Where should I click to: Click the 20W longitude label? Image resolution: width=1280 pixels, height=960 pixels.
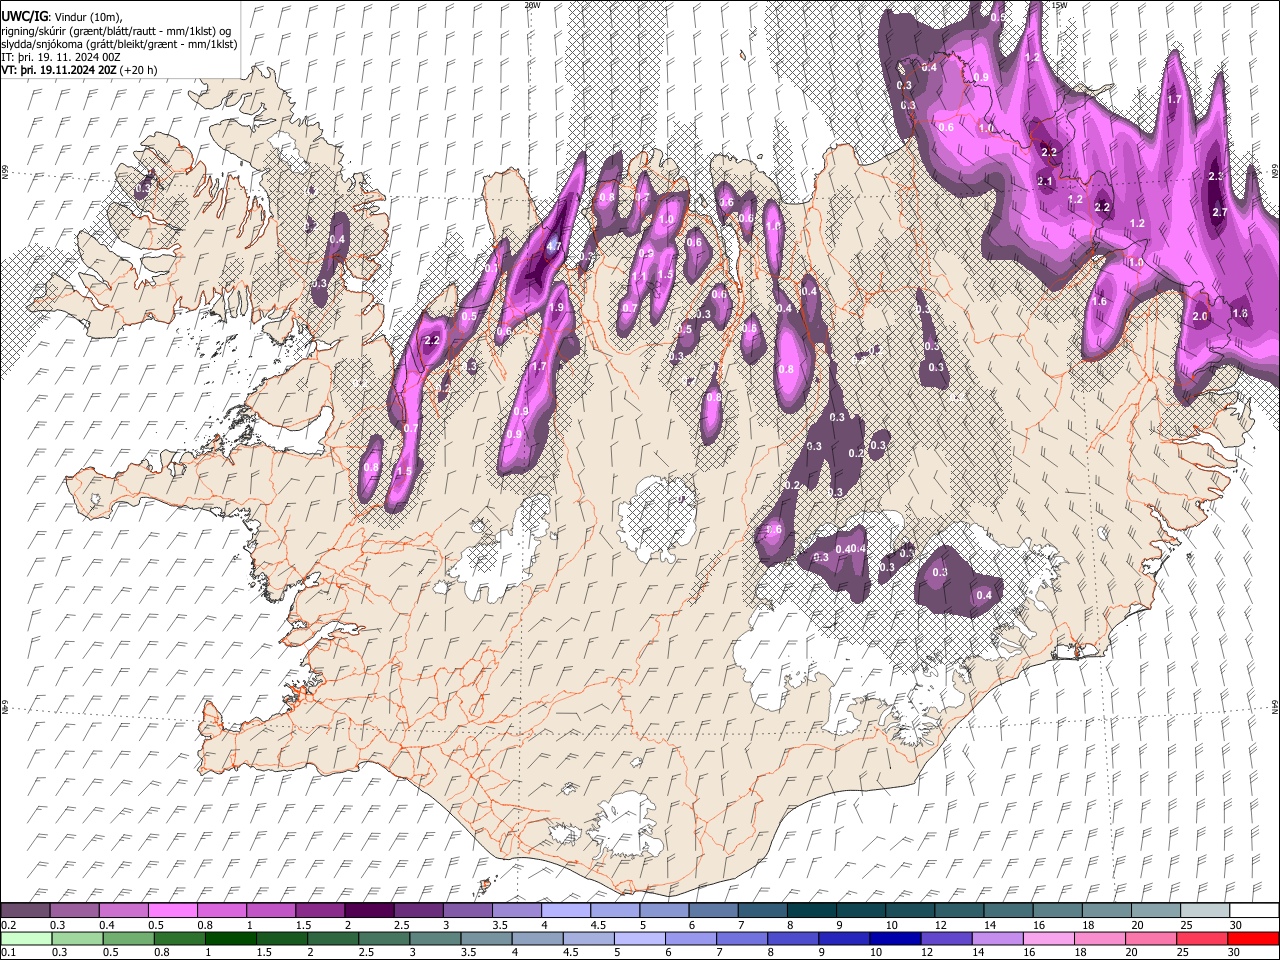532,5
